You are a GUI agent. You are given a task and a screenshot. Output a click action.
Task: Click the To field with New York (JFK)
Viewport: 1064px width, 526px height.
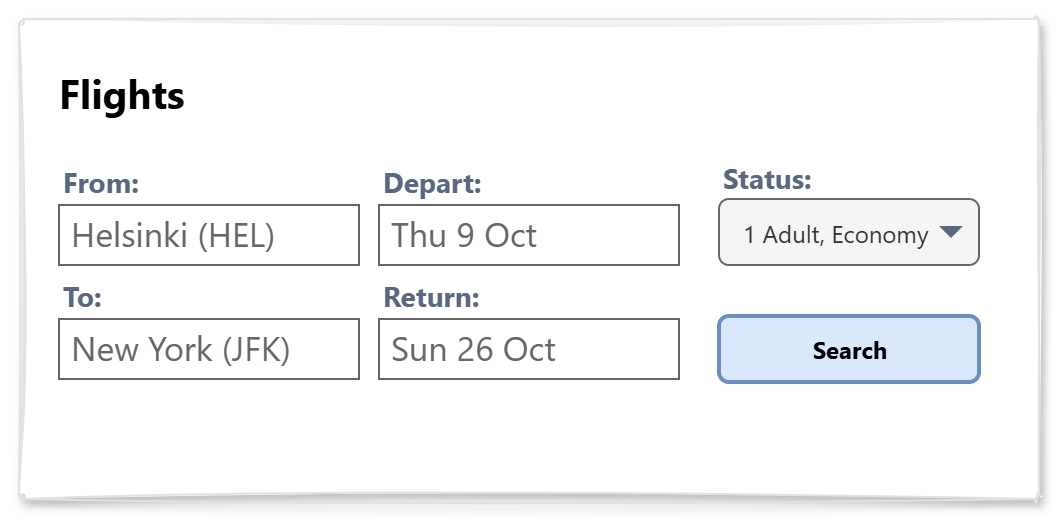209,349
